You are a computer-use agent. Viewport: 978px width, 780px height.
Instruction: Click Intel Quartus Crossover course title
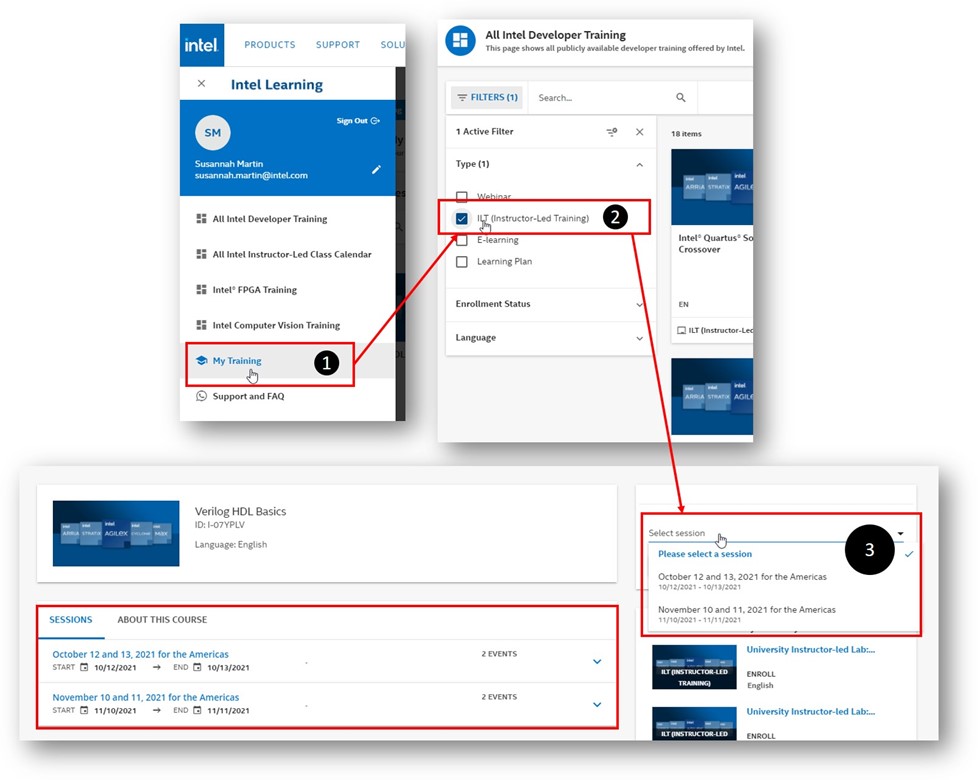(x=715, y=244)
